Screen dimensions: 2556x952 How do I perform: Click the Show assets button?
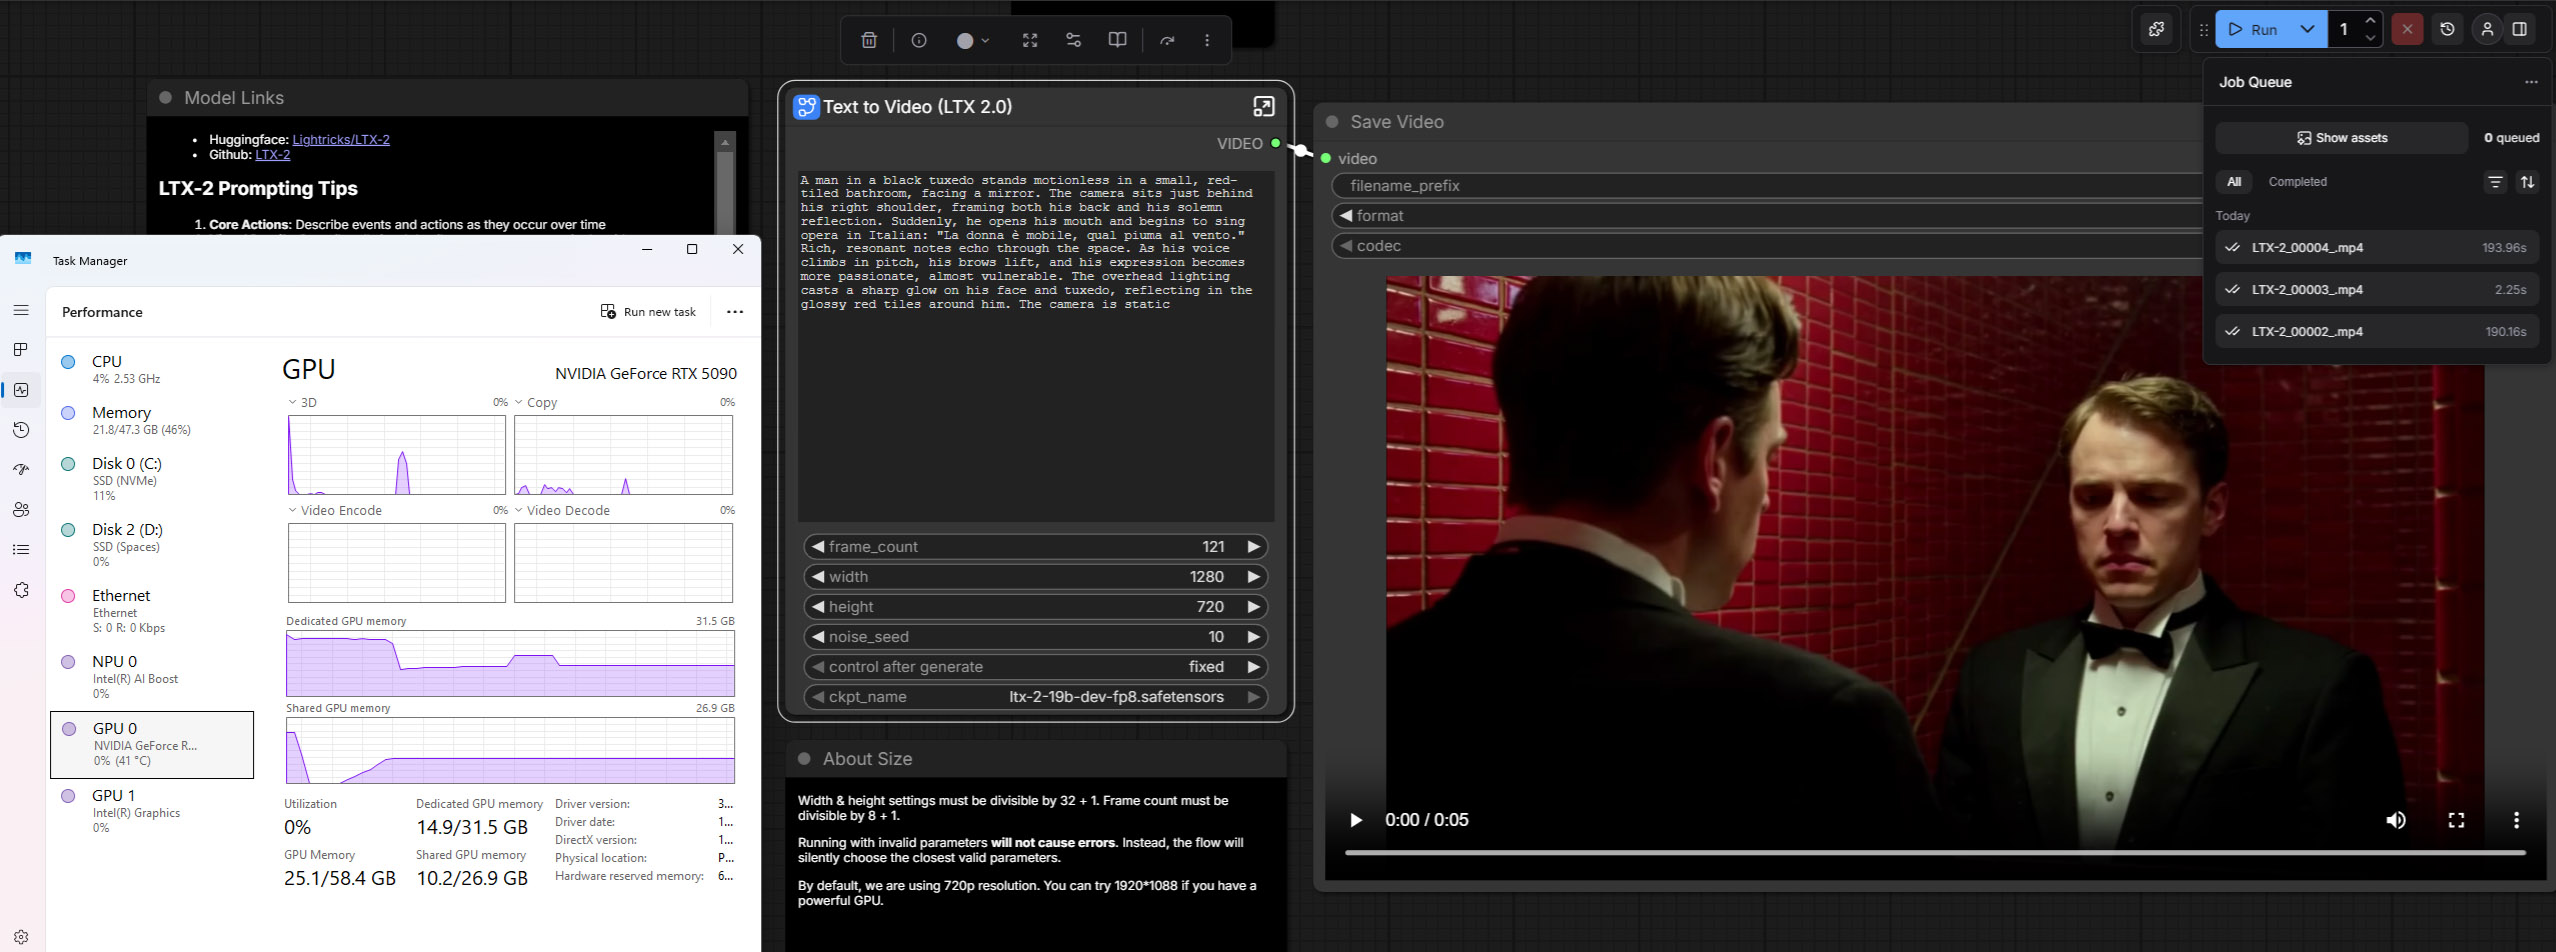point(2341,138)
